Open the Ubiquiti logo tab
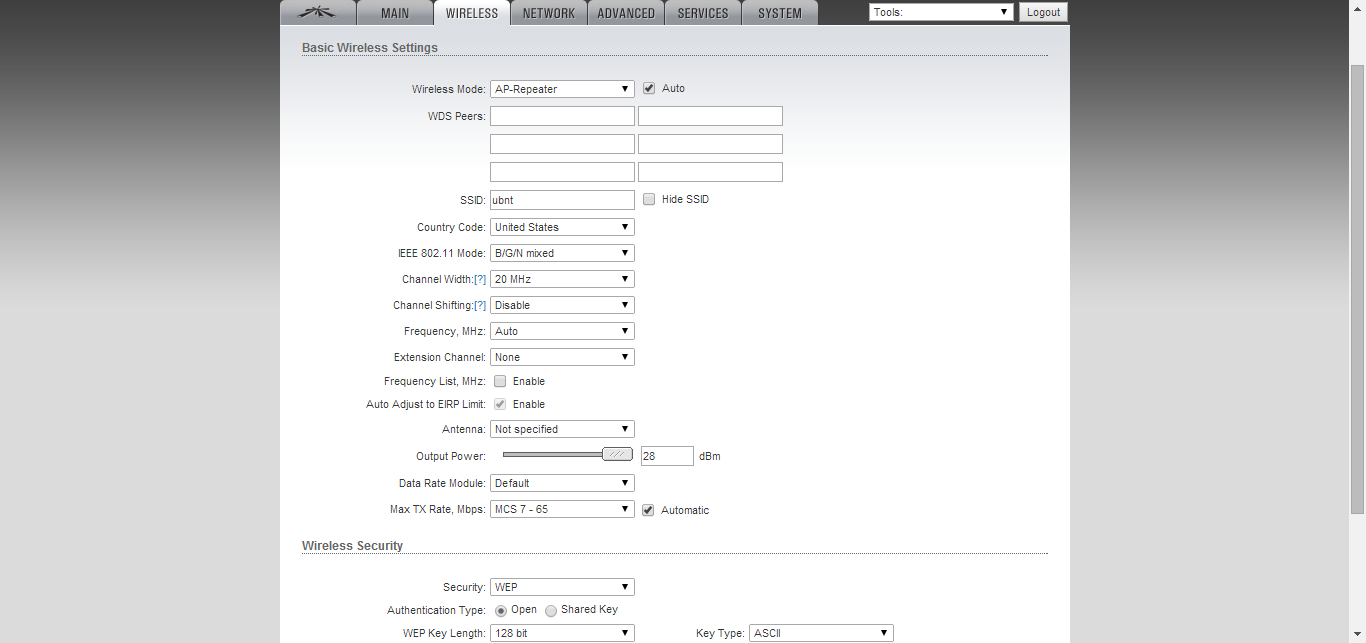Viewport: 1366px width, 643px height. [x=318, y=13]
